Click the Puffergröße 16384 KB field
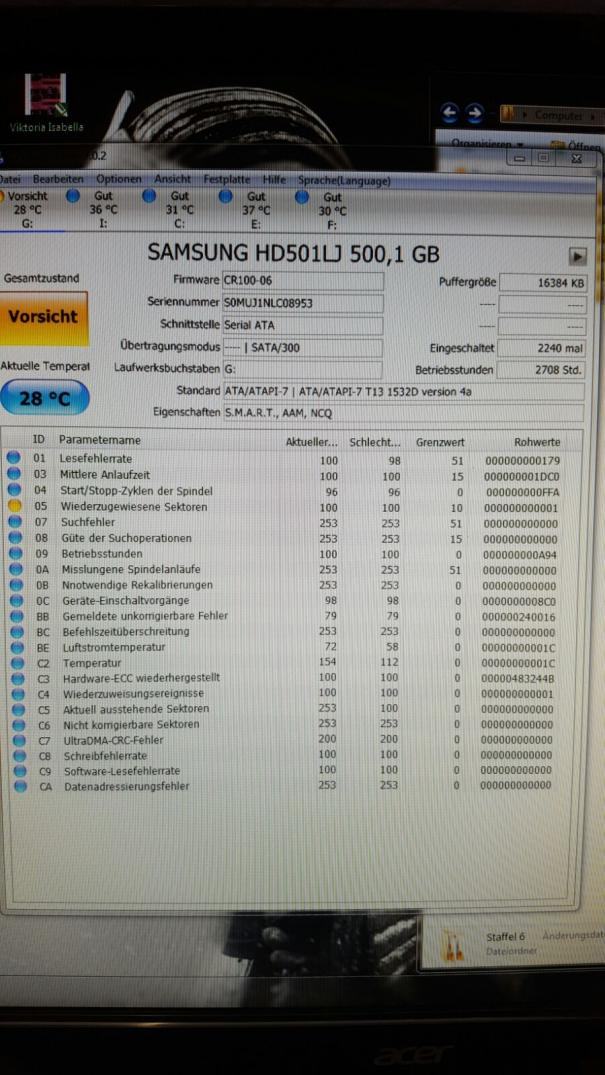Image resolution: width=605 pixels, height=1075 pixels. click(542, 282)
